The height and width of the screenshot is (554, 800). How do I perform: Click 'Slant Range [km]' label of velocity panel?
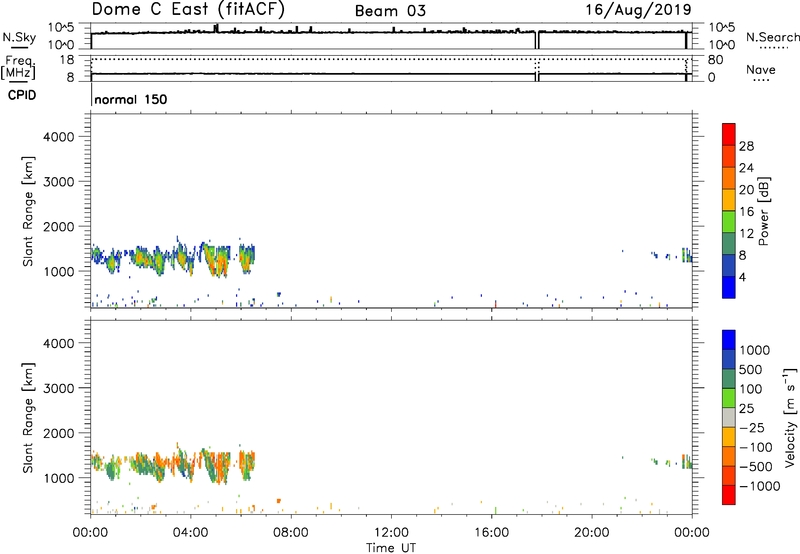(x=28, y=418)
